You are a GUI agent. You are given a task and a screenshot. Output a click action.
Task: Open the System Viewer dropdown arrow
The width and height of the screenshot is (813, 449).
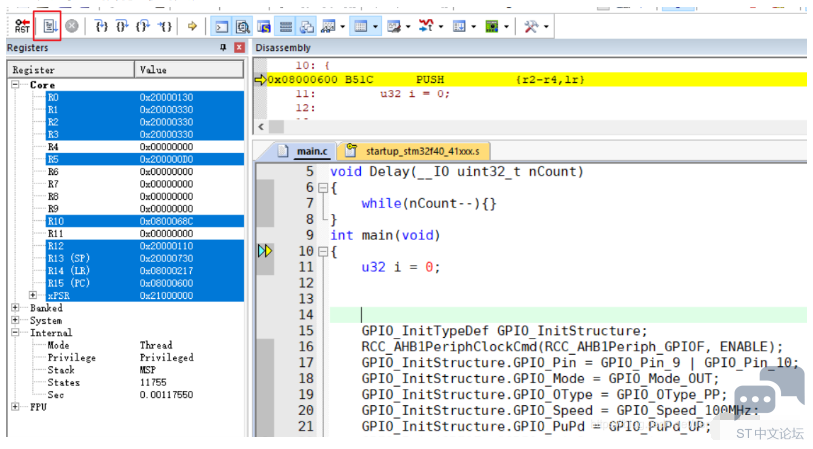[506, 26]
